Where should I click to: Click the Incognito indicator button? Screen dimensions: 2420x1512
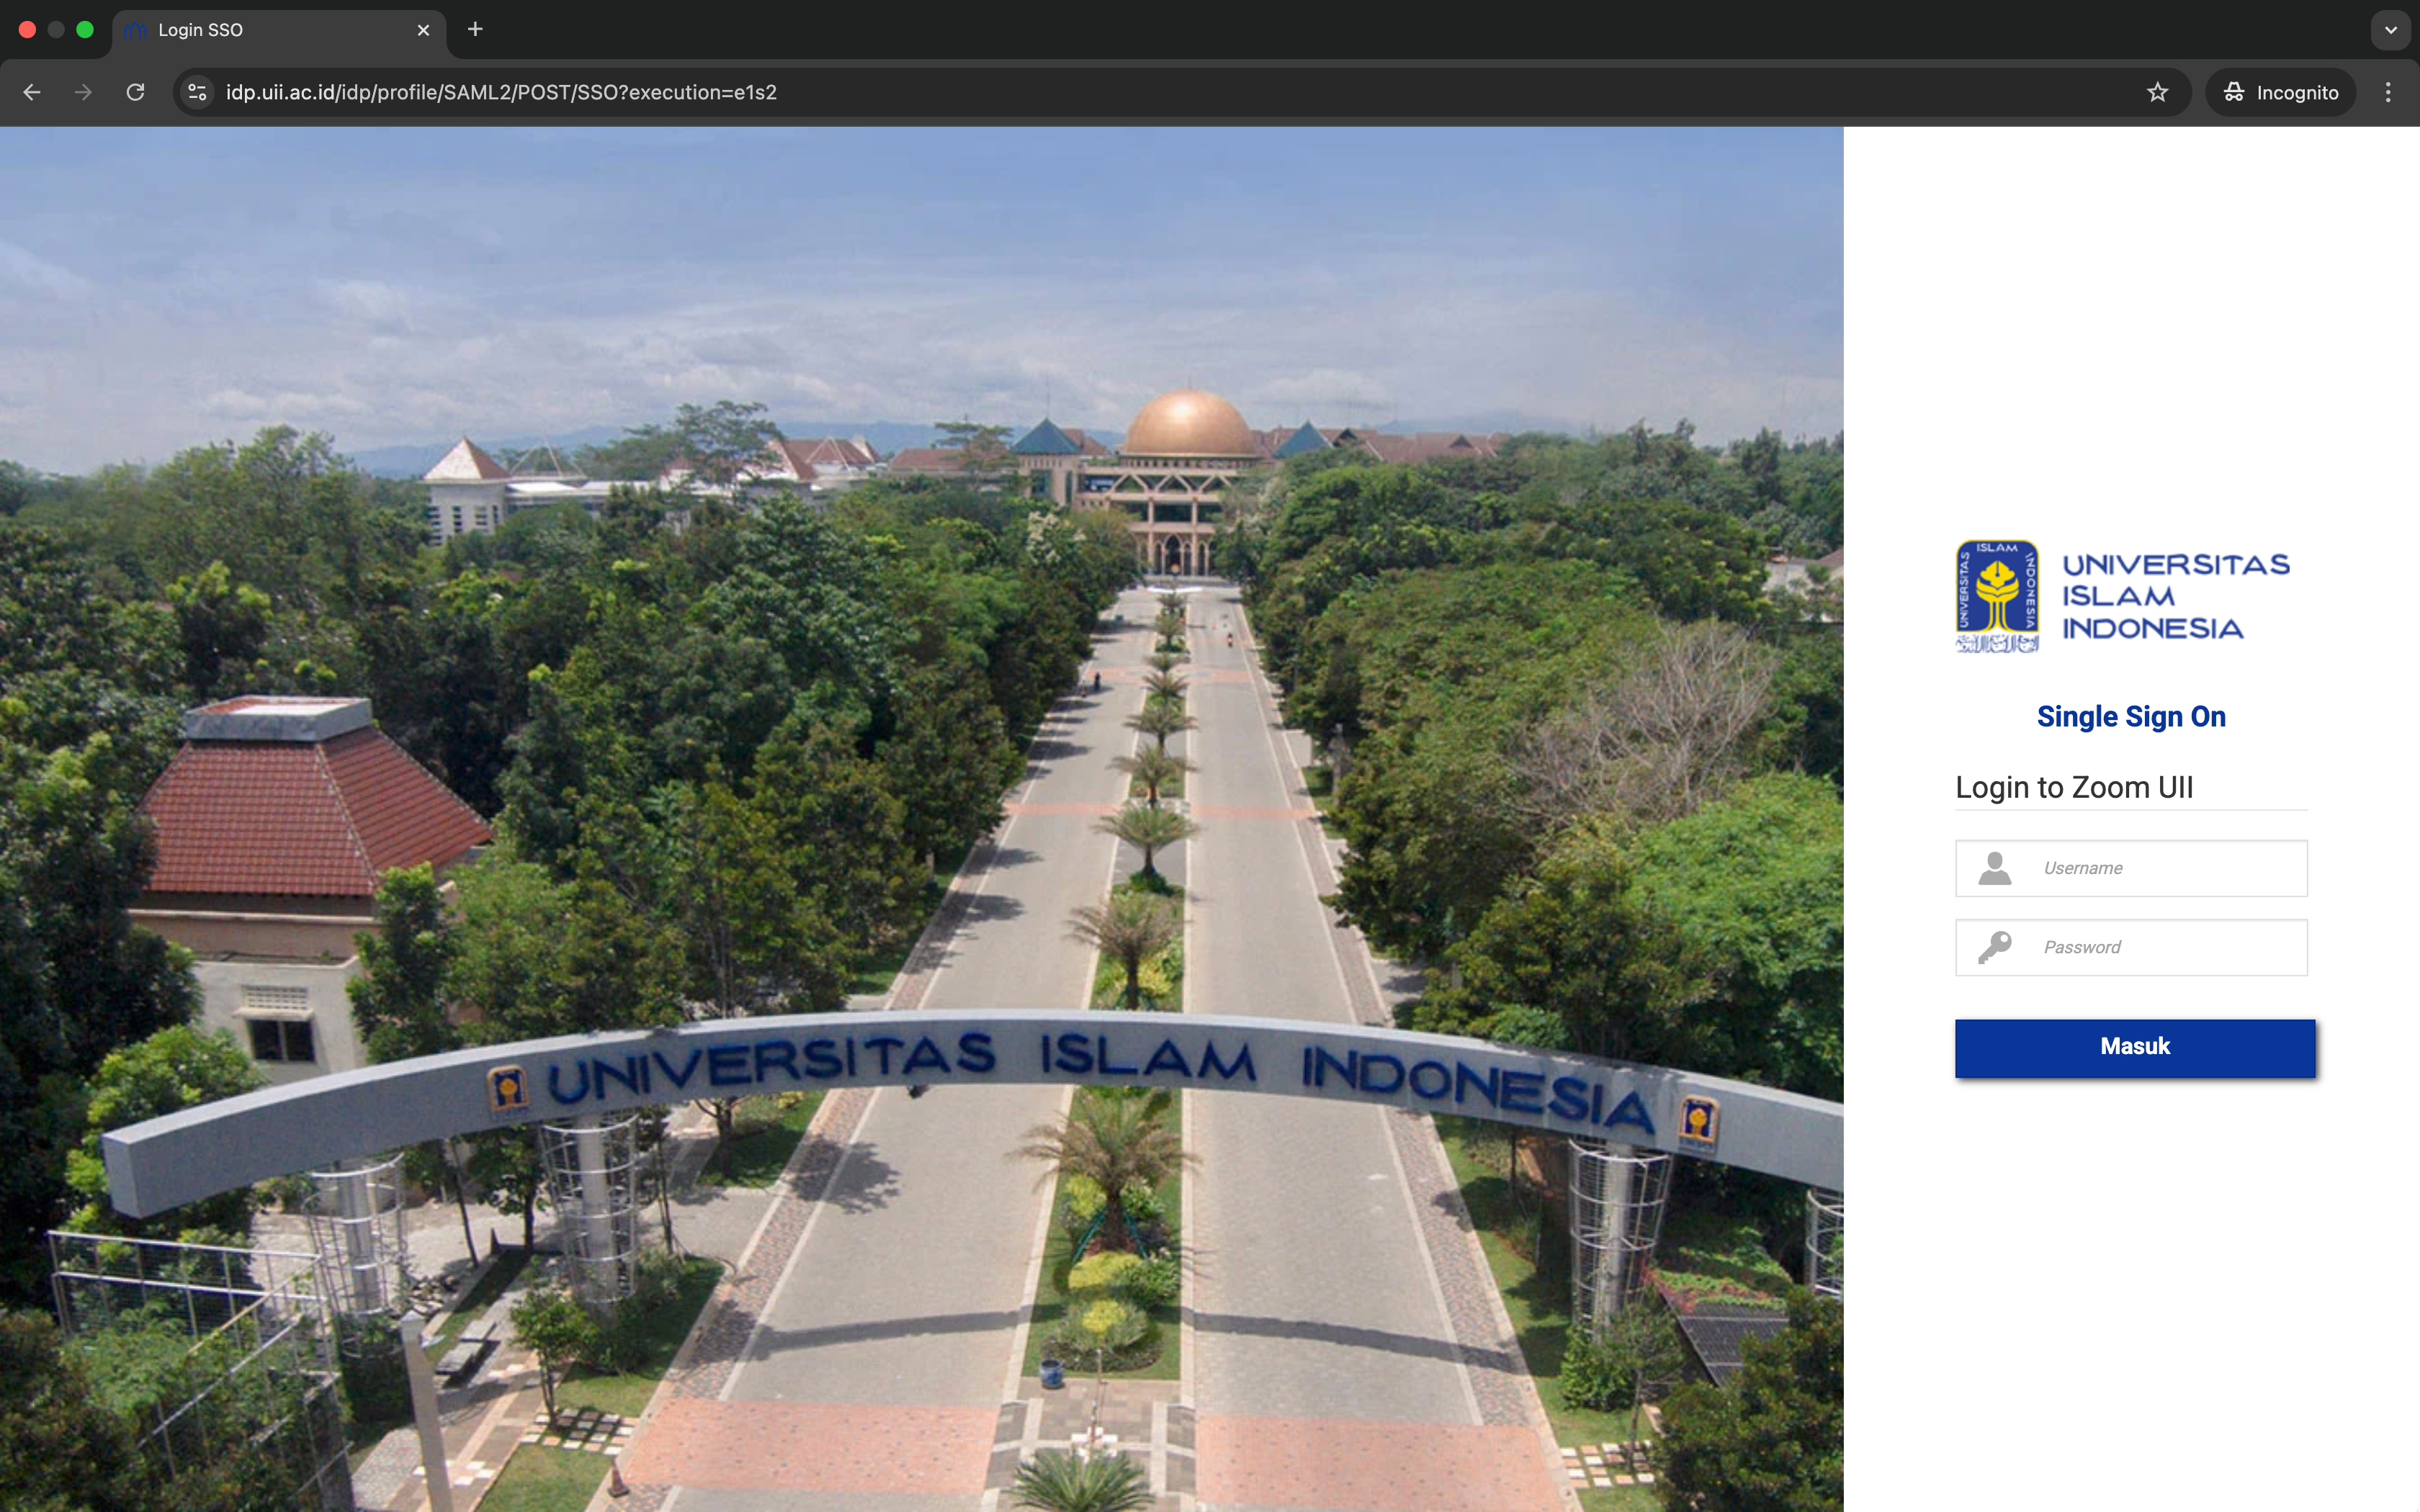pyautogui.click(x=2280, y=92)
